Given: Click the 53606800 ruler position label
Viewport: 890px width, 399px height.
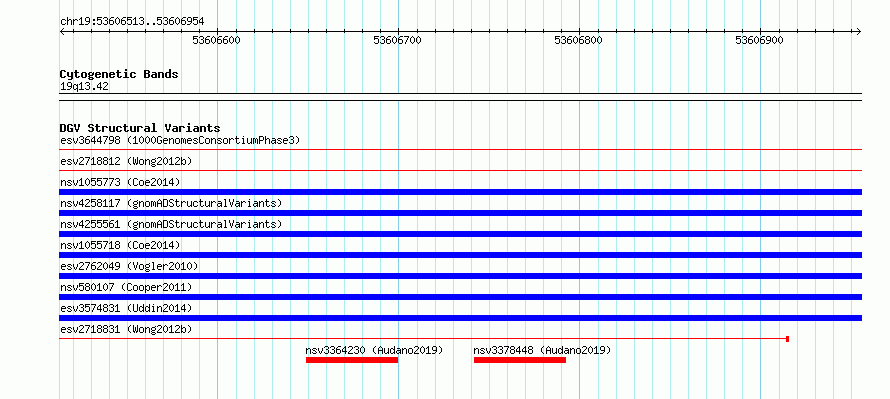Looking at the screenshot, I should 578,40.
